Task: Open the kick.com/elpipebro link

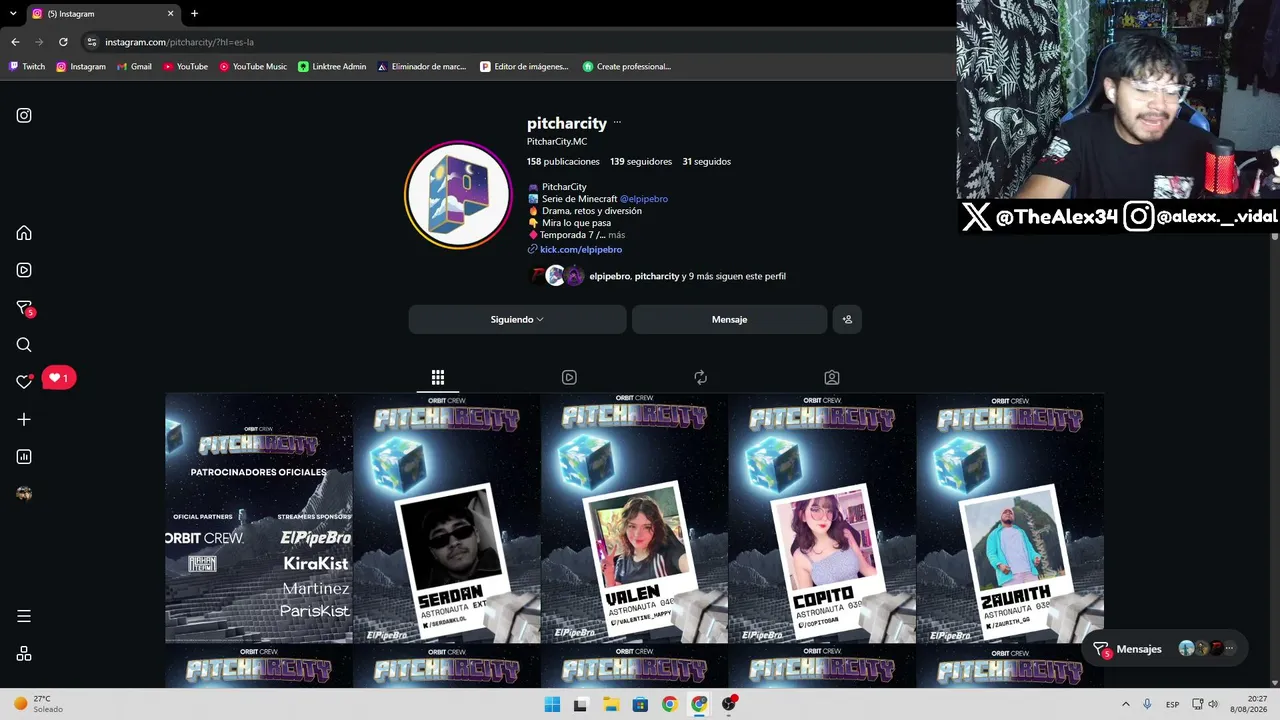Action: point(581,249)
